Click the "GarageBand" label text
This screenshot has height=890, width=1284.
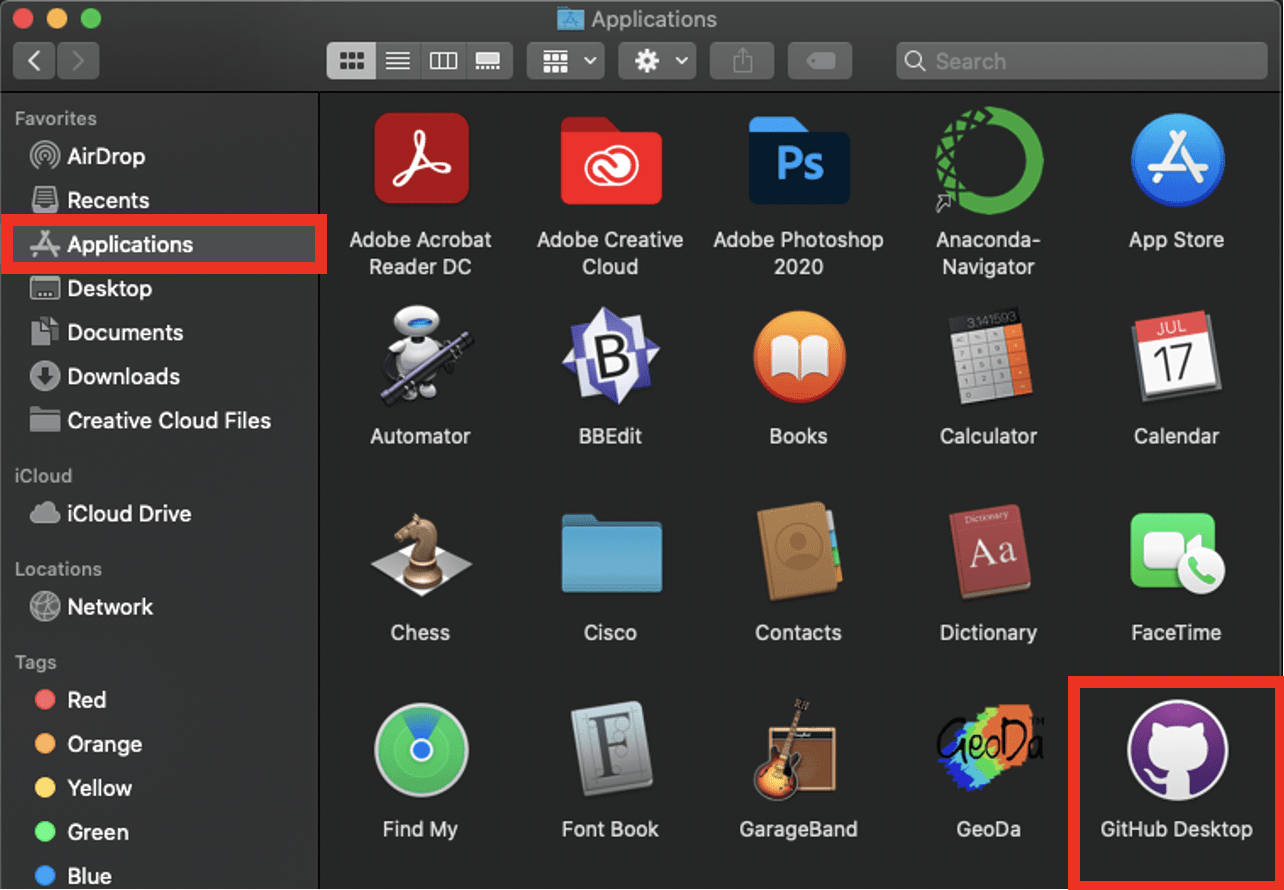pyautogui.click(x=799, y=829)
